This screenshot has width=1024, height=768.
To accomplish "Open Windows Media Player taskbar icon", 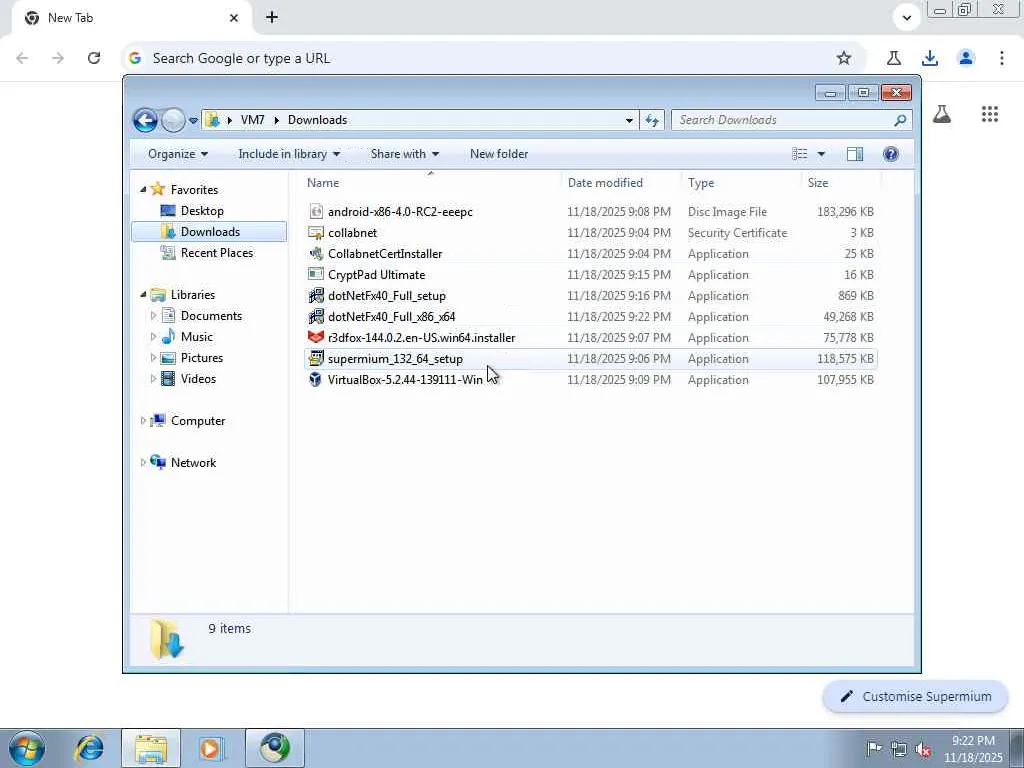I will coord(210,748).
